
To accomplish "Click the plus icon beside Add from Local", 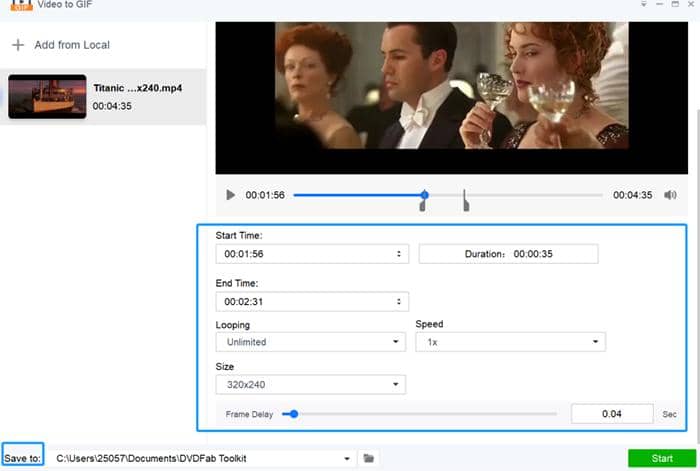I will tap(17, 45).
